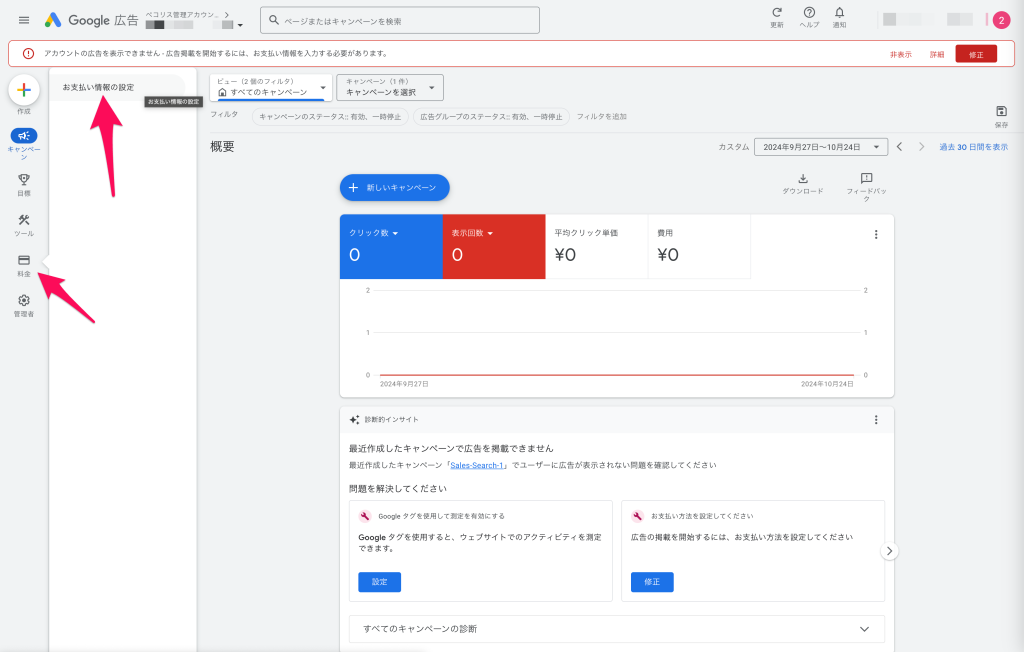Click the 非表示 link in banner
The width and height of the screenshot is (1024, 652).
(x=901, y=54)
